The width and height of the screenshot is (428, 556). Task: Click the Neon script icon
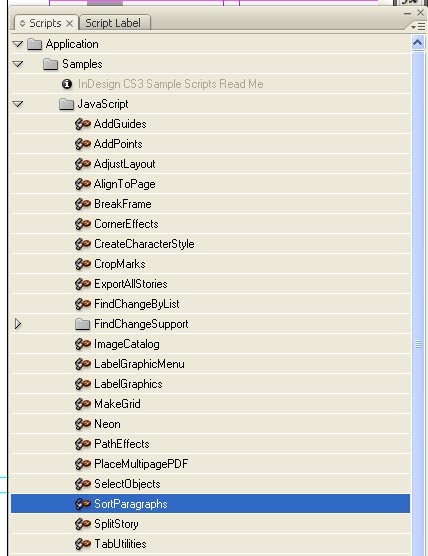tap(83, 424)
